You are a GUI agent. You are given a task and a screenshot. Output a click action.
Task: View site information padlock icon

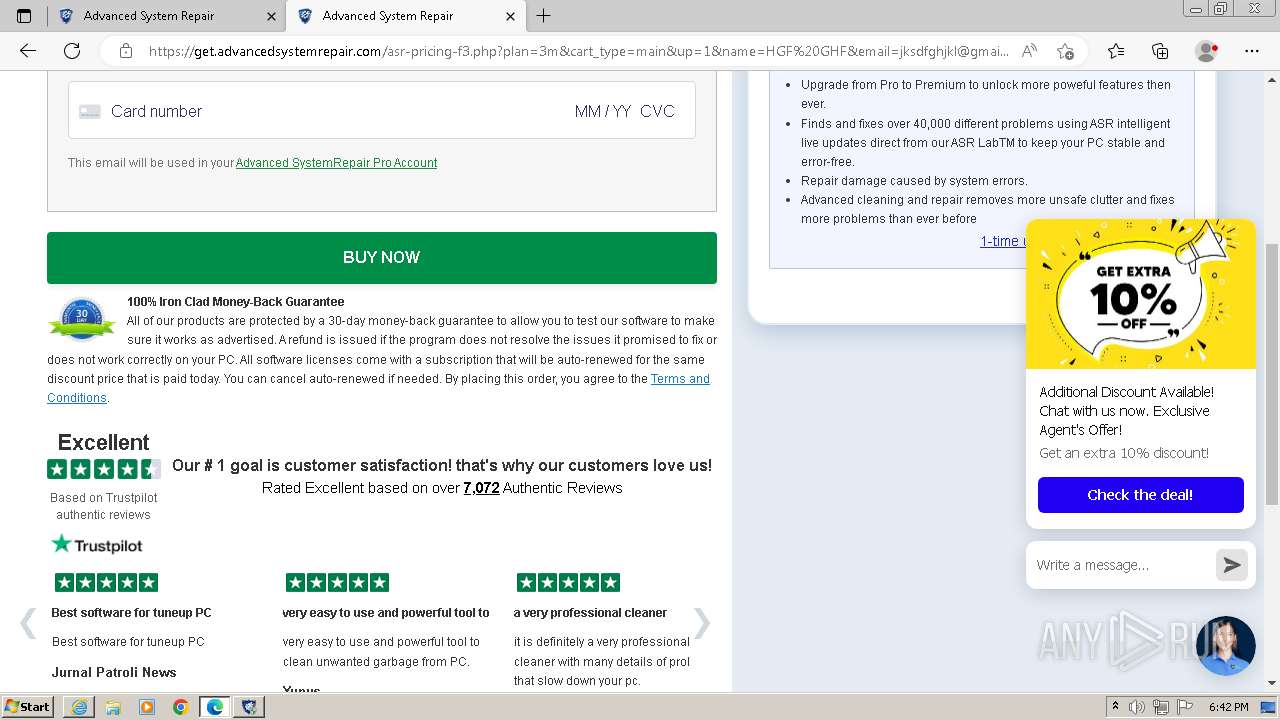click(x=125, y=51)
